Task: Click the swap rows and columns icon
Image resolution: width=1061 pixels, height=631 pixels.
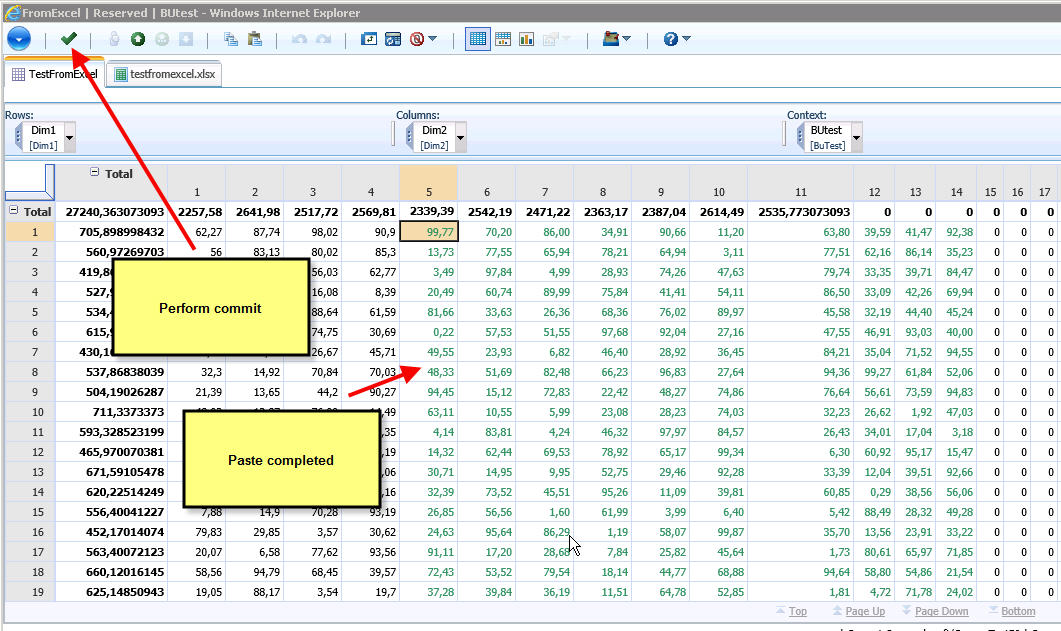Action: coord(370,39)
